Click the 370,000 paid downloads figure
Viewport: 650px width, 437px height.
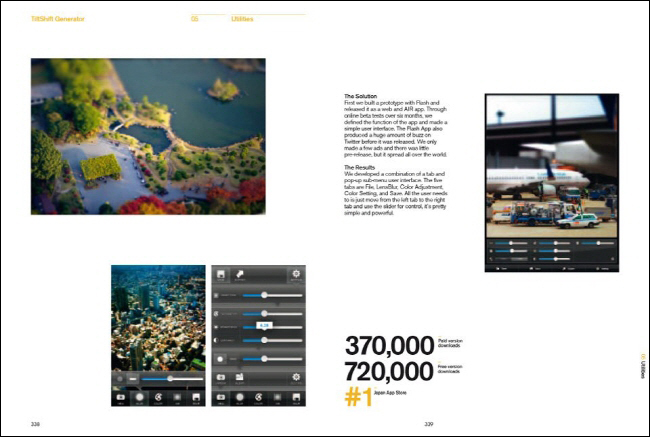(x=389, y=346)
